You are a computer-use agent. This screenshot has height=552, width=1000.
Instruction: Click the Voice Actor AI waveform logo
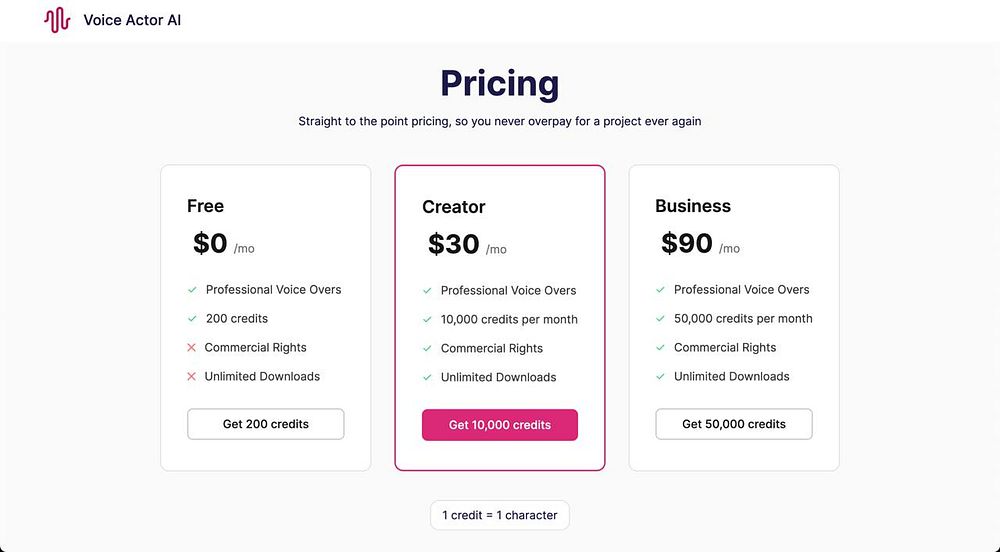tap(57, 20)
